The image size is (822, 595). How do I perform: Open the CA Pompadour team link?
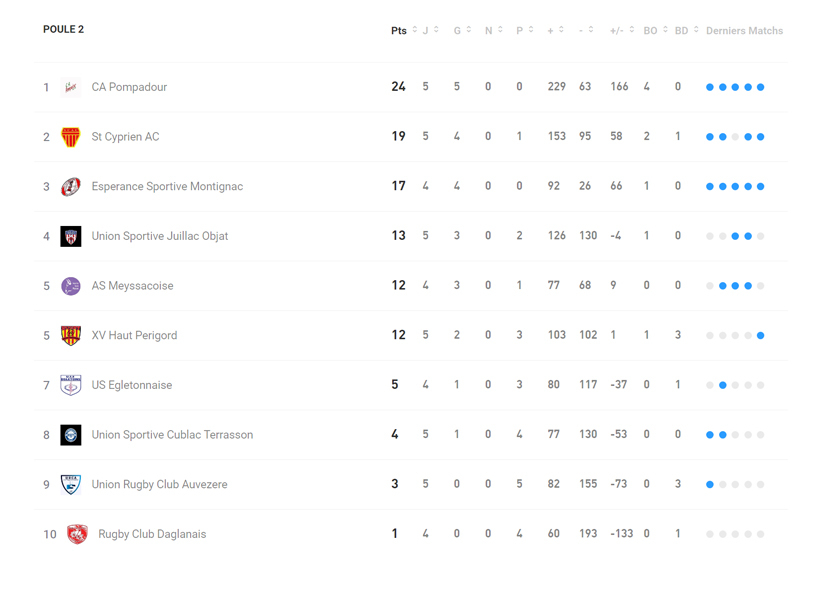pyautogui.click(x=129, y=87)
